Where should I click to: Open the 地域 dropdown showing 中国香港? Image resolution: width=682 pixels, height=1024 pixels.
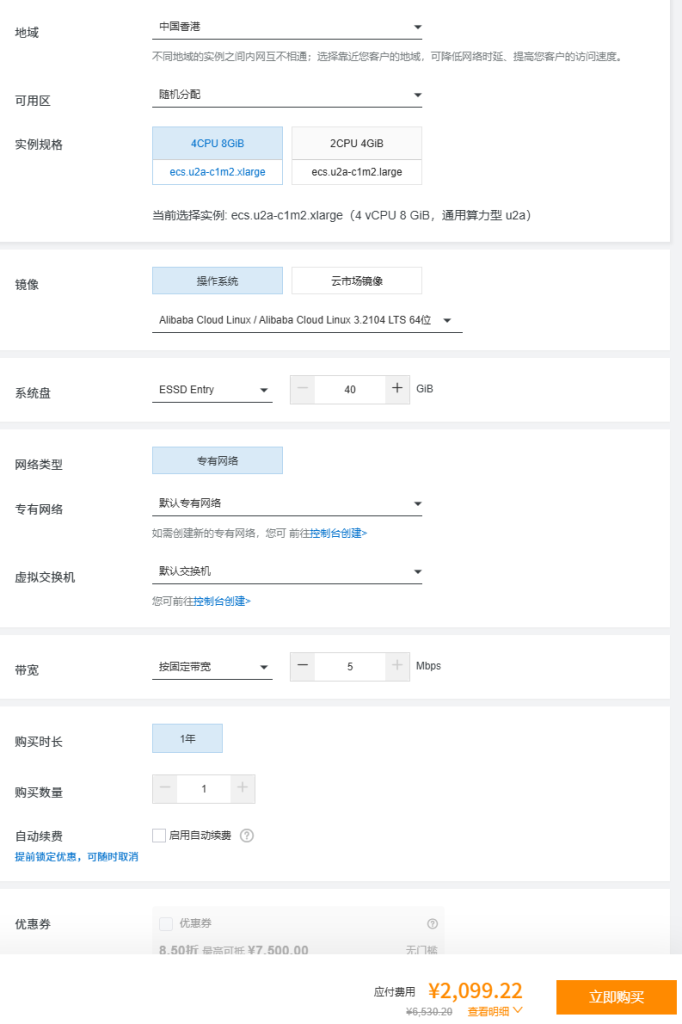click(287, 27)
